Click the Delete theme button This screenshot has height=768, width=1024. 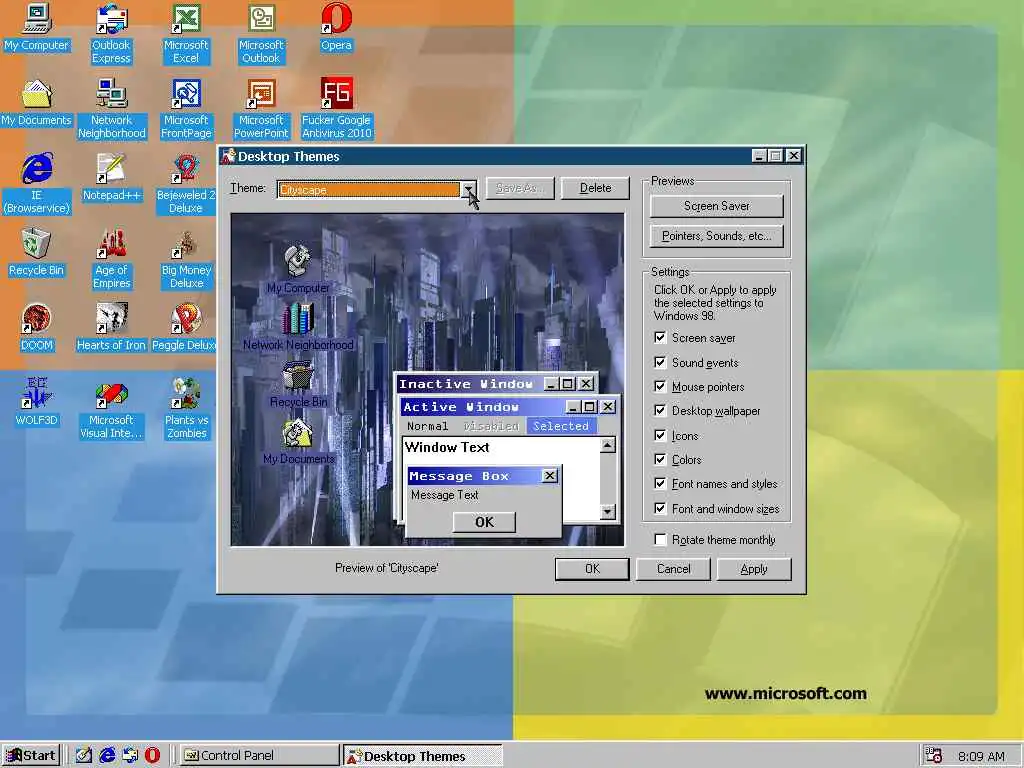tap(595, 188)
